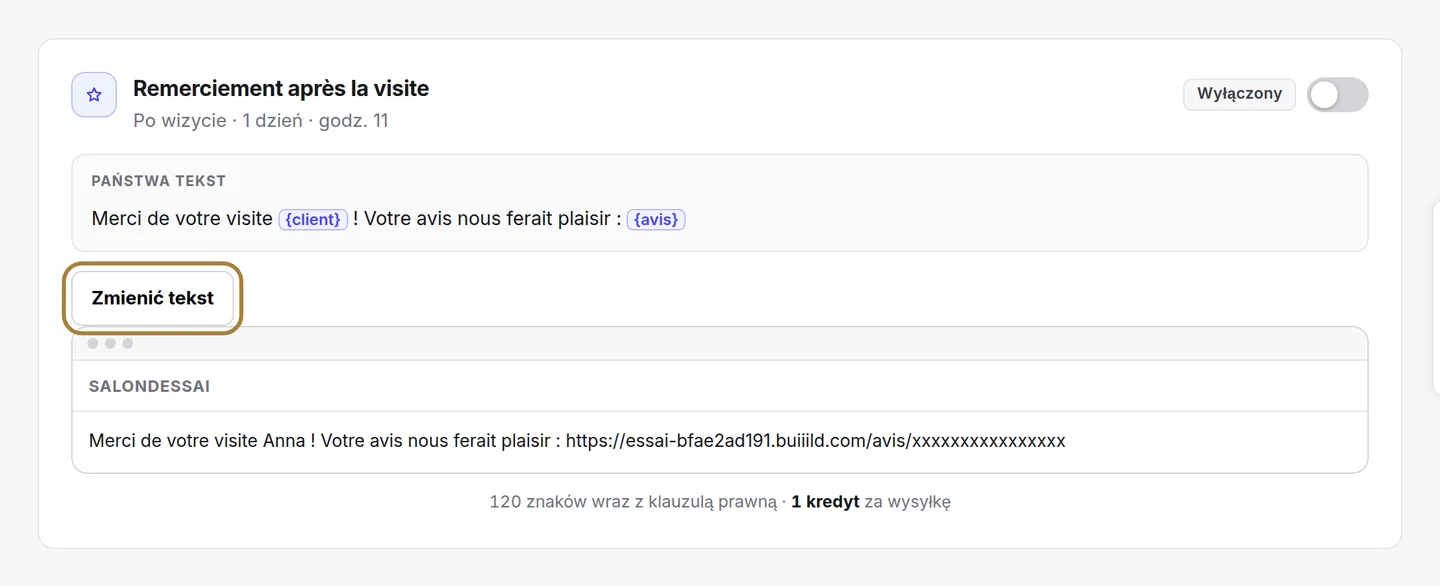Click the middle dot in preview window bar
This screenshot has width=1440, height=586.
(110, 343)
